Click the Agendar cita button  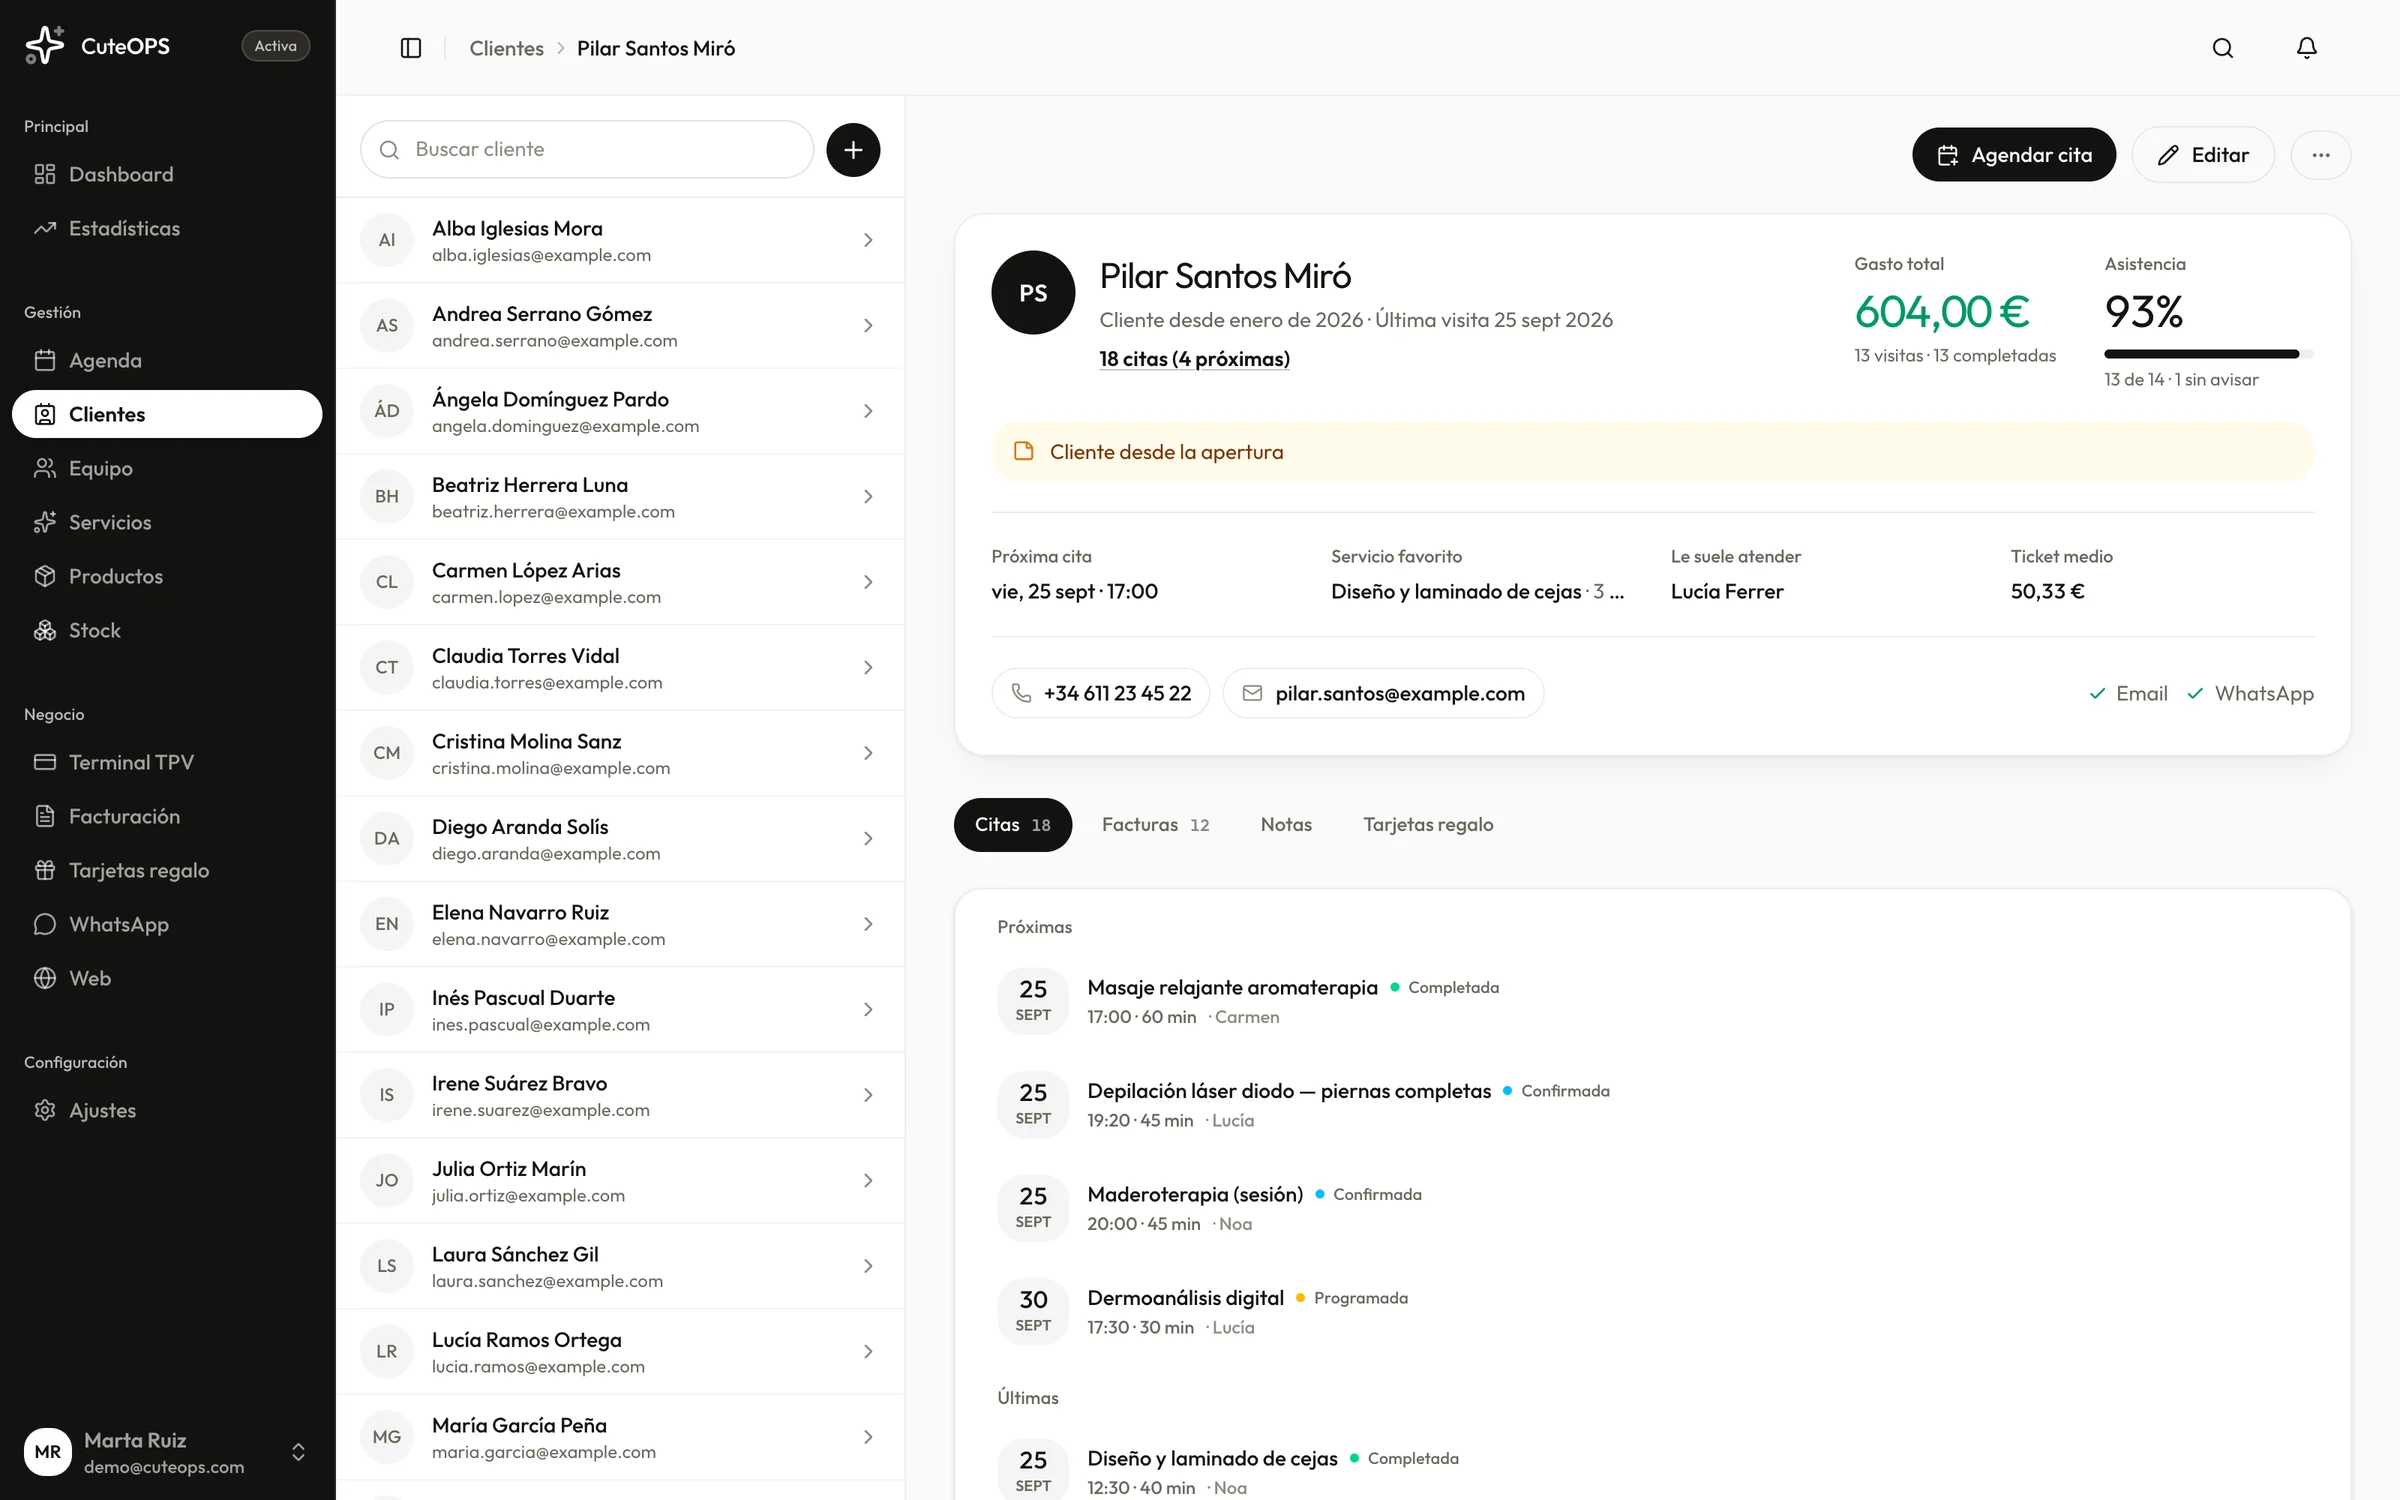click(2014, 155)
